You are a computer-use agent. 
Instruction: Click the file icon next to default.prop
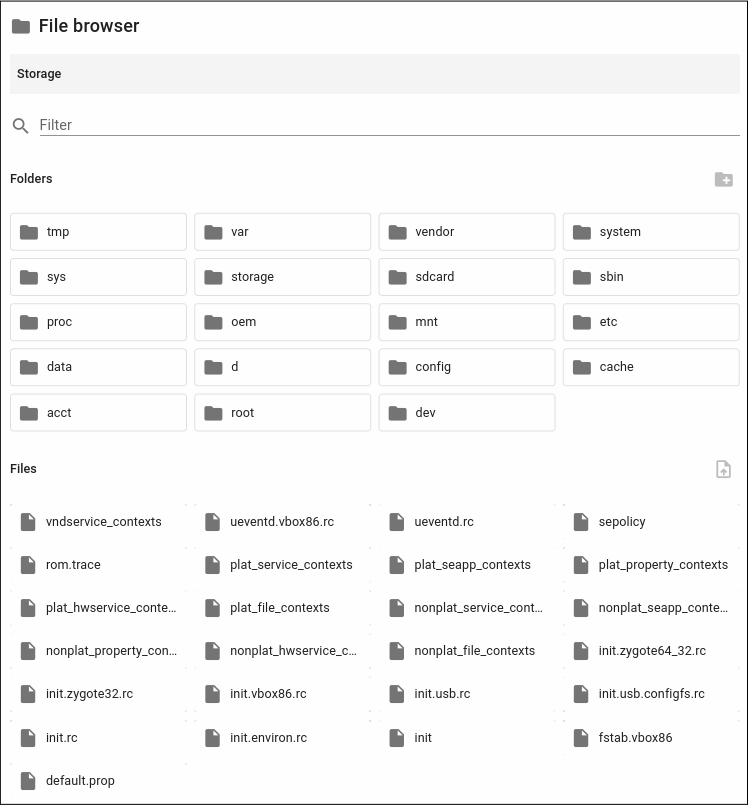click(28, 781)
